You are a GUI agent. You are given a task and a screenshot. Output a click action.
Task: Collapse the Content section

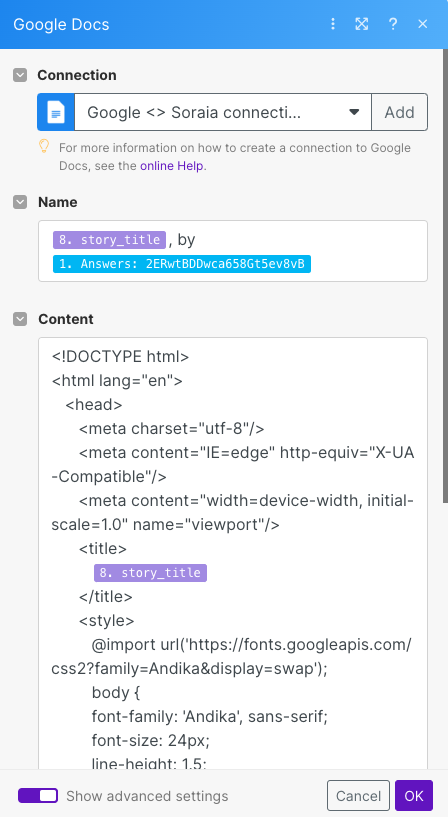pos(20,319)
